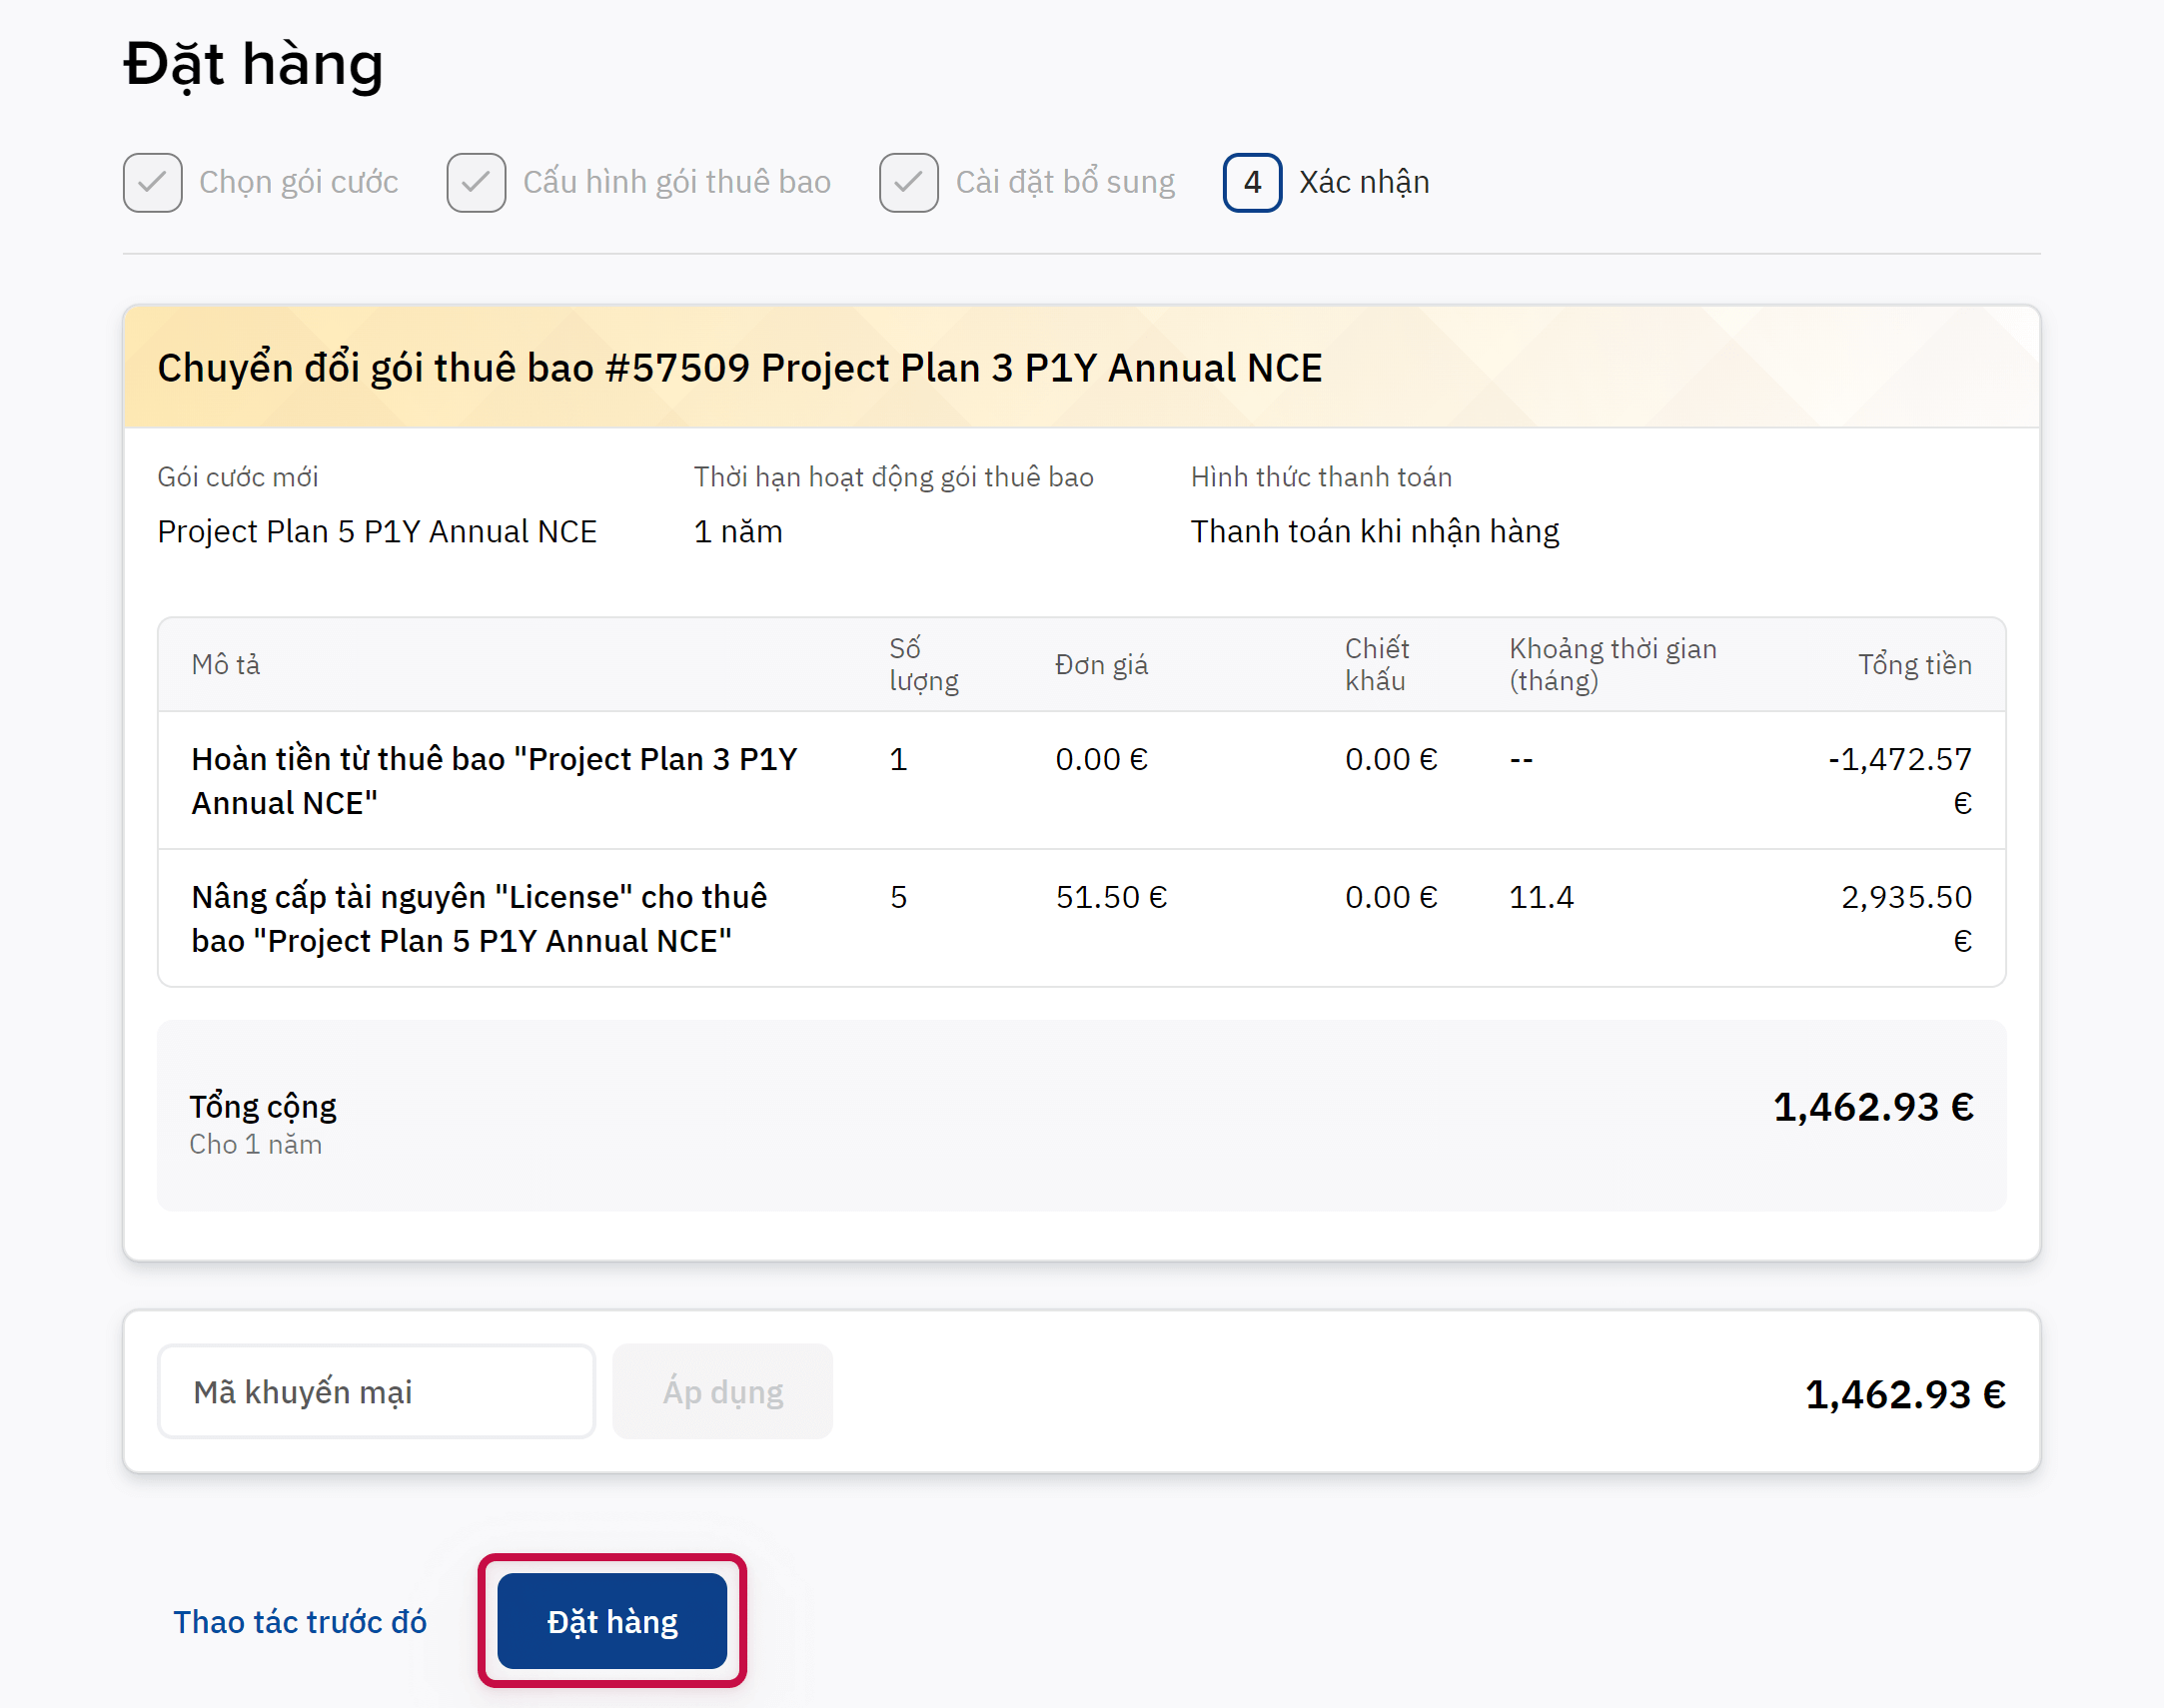Click the Thanh toán khi nhận hàng value
The width and height of the screenshot is (2164, 1708).
coord(1374,531)
